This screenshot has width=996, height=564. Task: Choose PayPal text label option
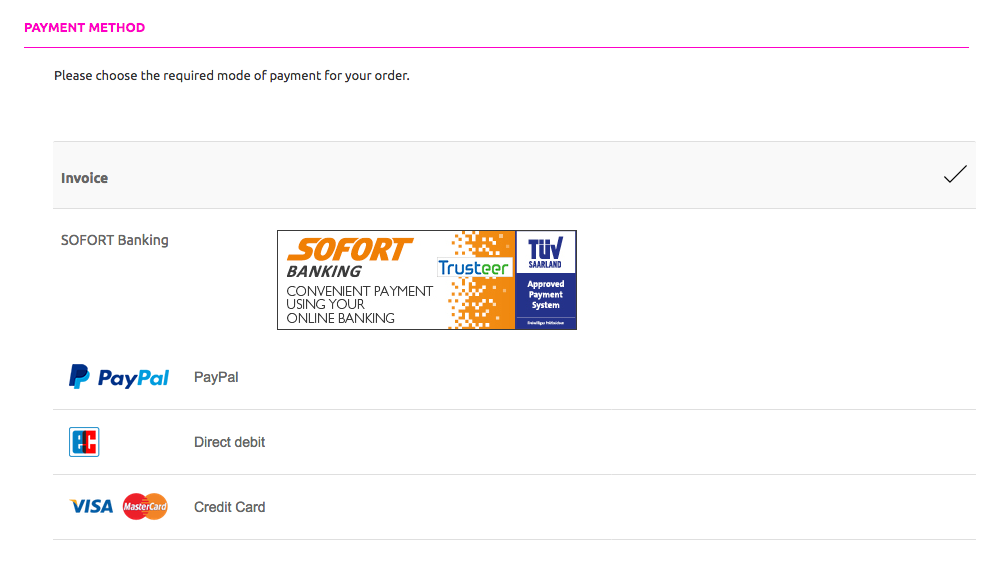[216, 377]
